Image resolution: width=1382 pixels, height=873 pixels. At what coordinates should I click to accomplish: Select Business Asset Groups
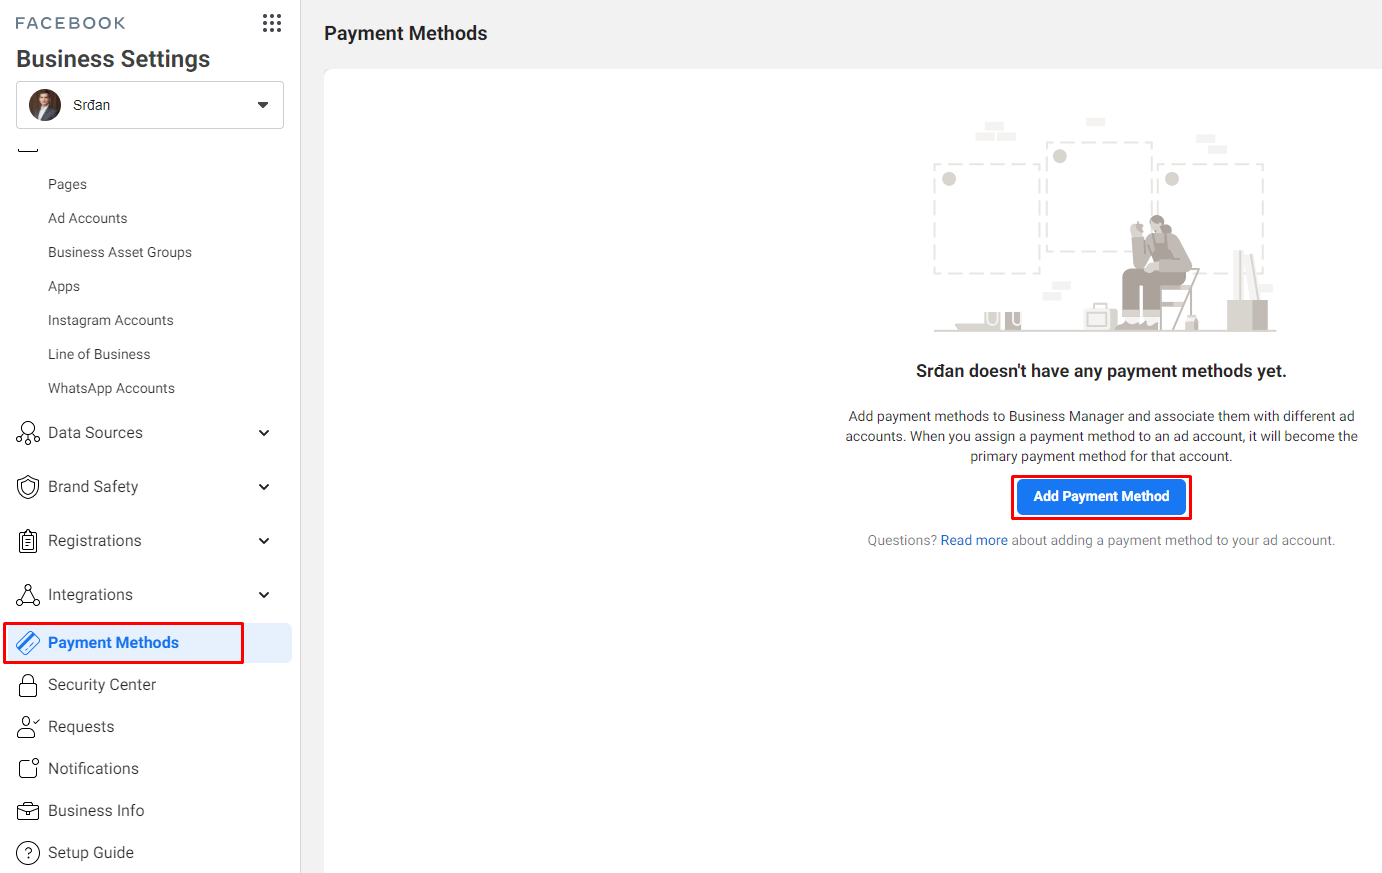click(120, 252)
